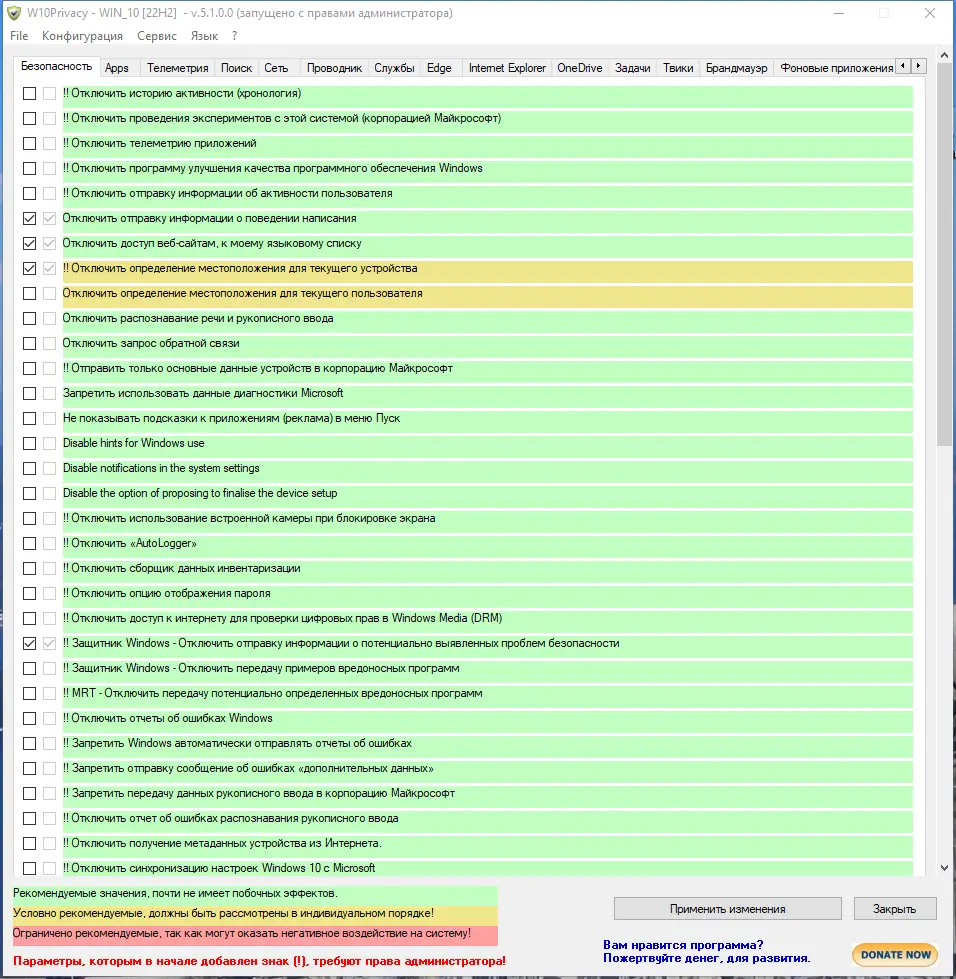Click 'Вам нравится программа?' donation text
The image size is (956, 979).
pyautogui.click(x=683, y=945)
